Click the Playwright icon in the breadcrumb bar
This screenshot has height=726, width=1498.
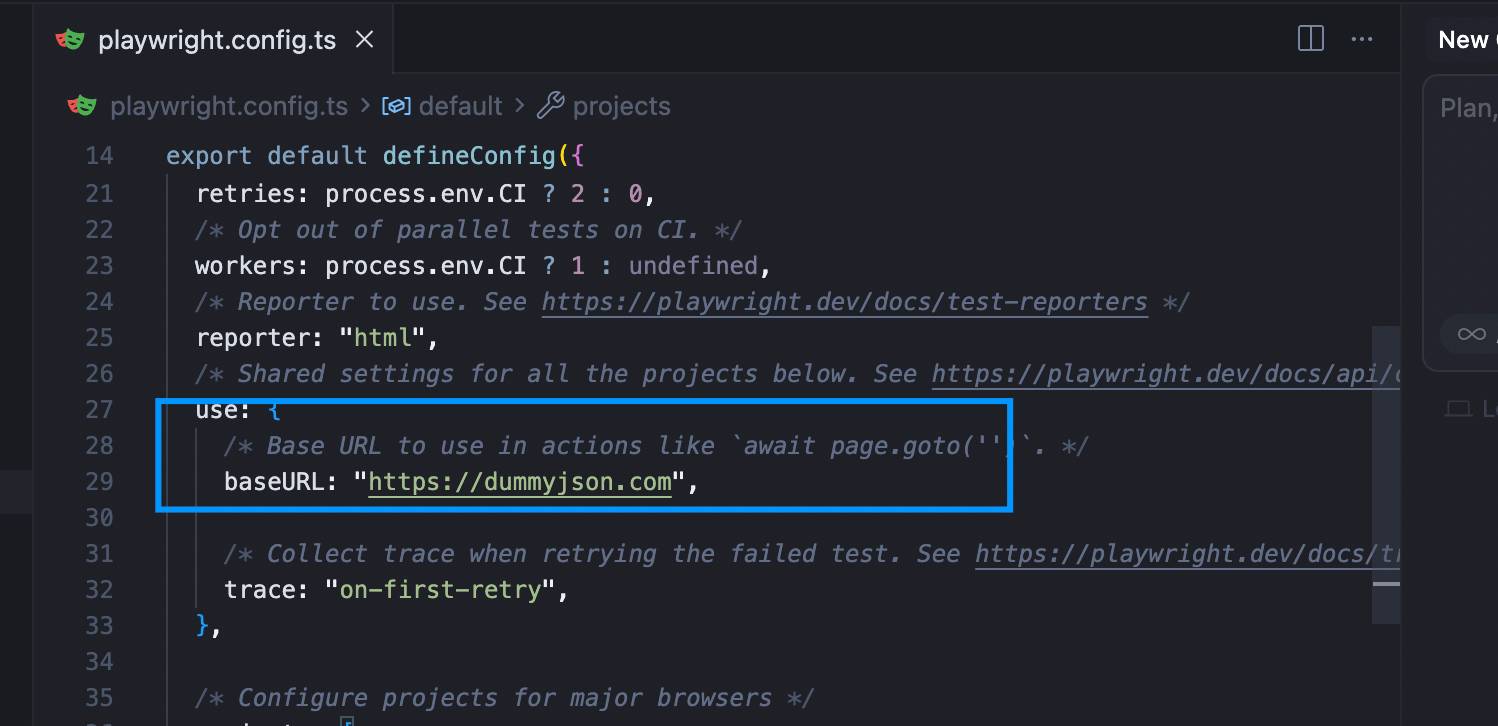(x=82, y=105)
